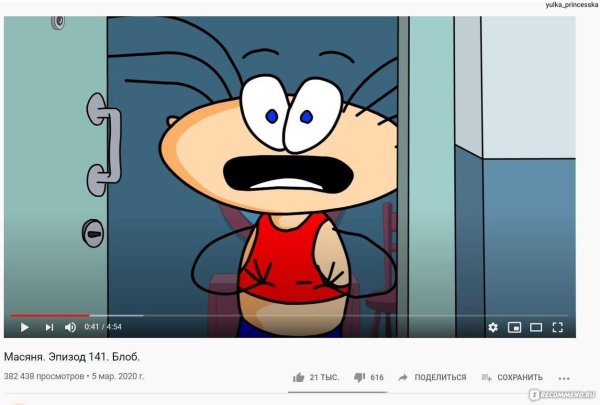Open video settings gear
Viewport: 600px width, 405px height.
pyautogui.click(x=493, y=327)
